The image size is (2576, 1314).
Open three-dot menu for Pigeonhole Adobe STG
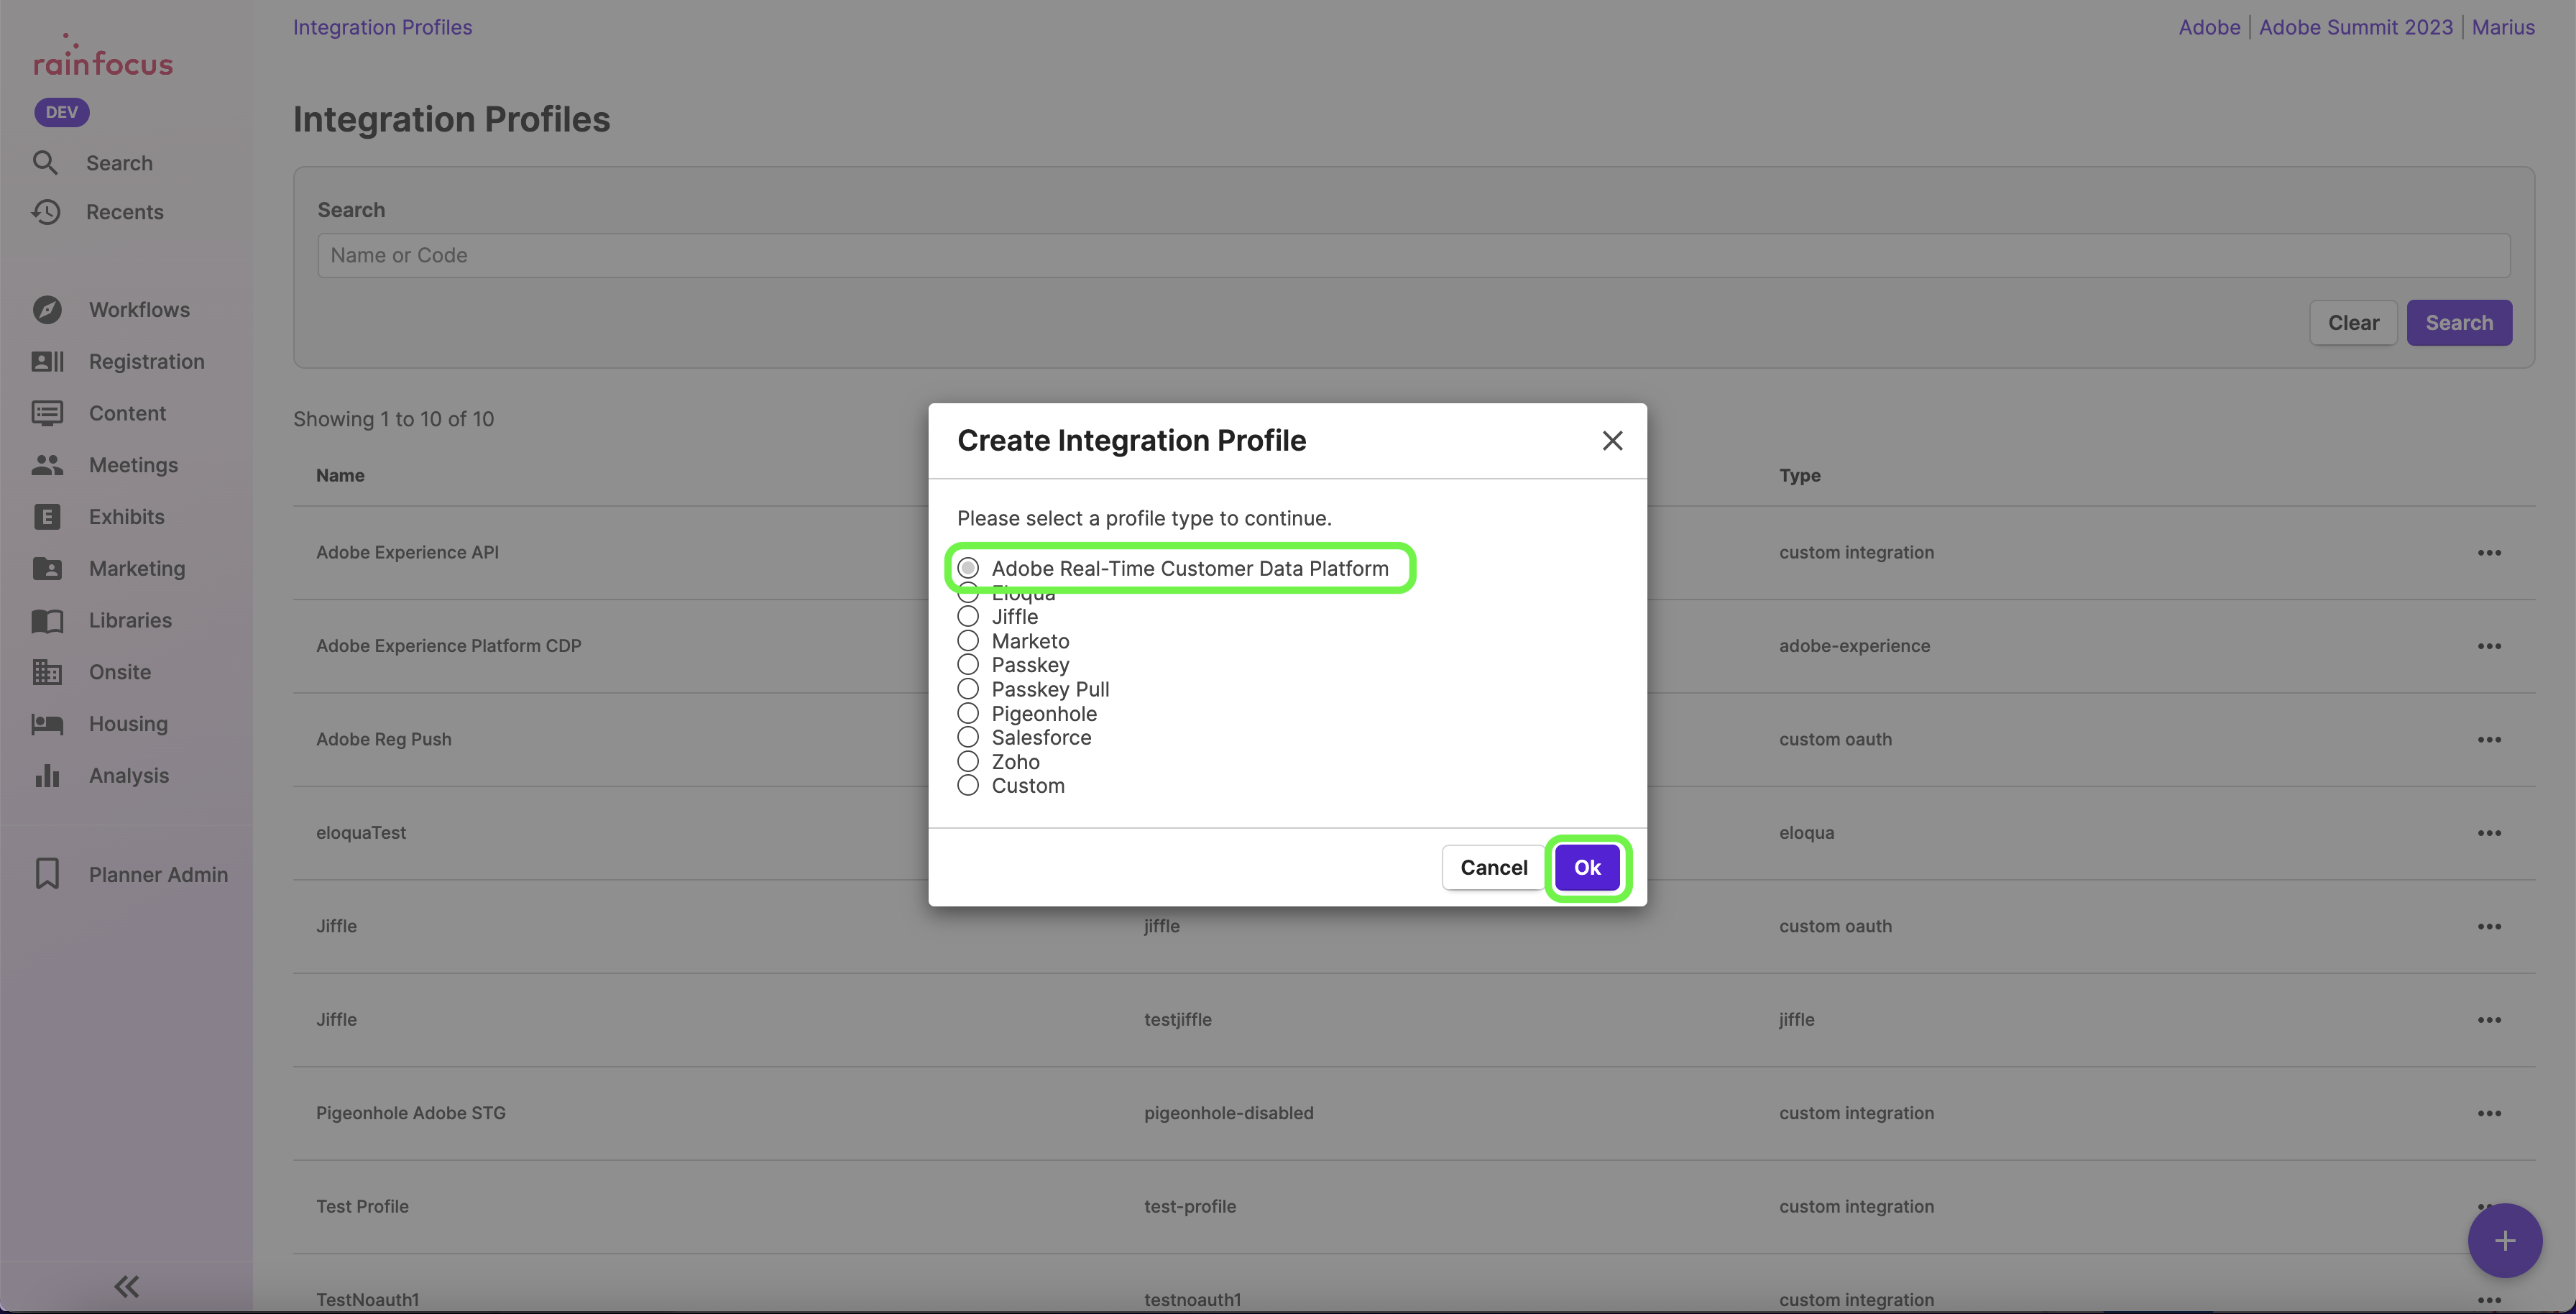tap(2489, 1113)
